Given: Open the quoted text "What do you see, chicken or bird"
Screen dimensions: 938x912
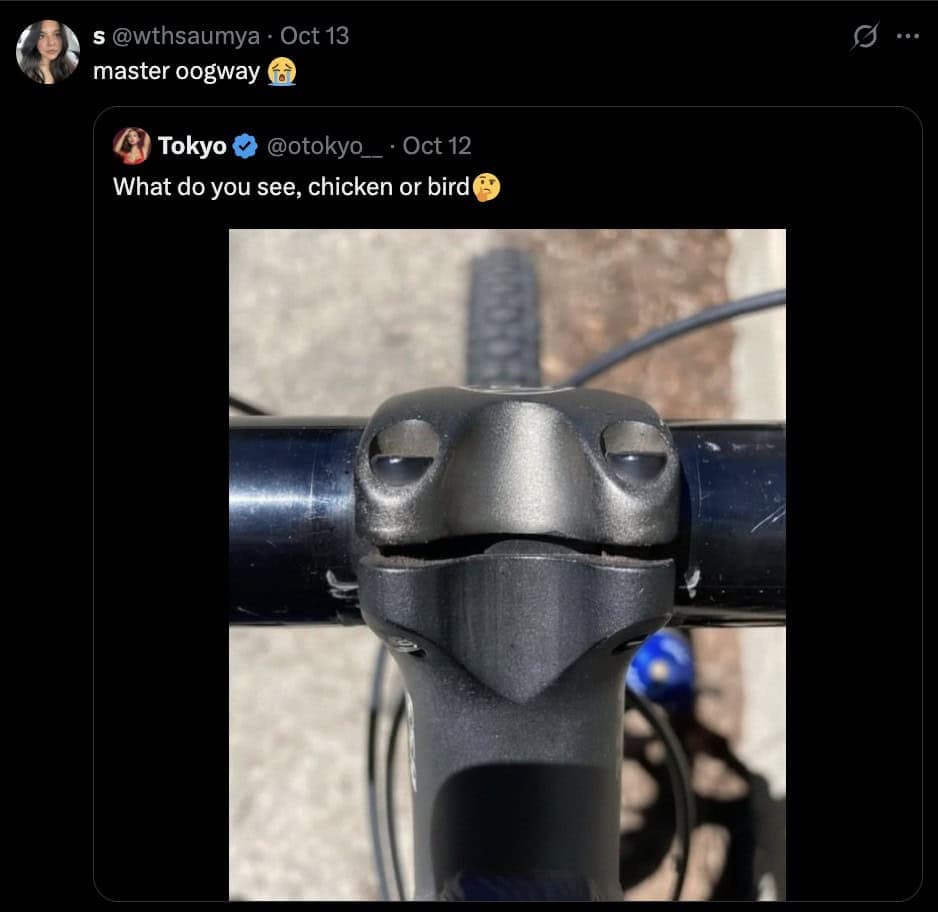Looking at the screenshot, I should point(291,187).
